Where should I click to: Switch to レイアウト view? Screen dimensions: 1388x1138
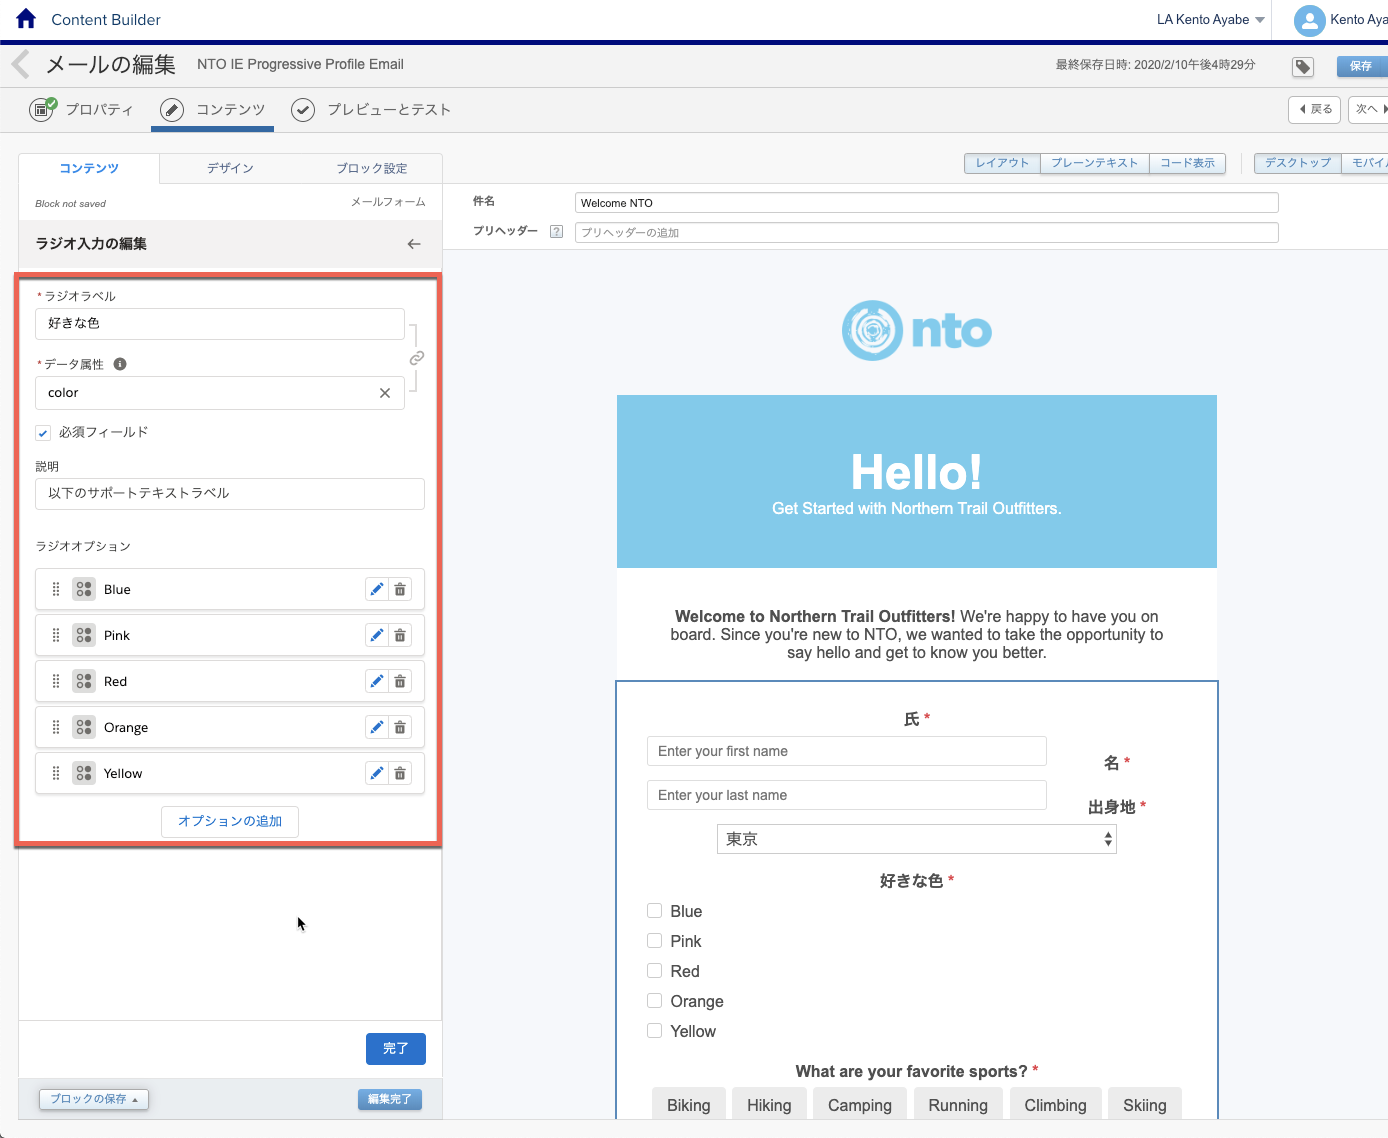click(x=1002, y=163)
